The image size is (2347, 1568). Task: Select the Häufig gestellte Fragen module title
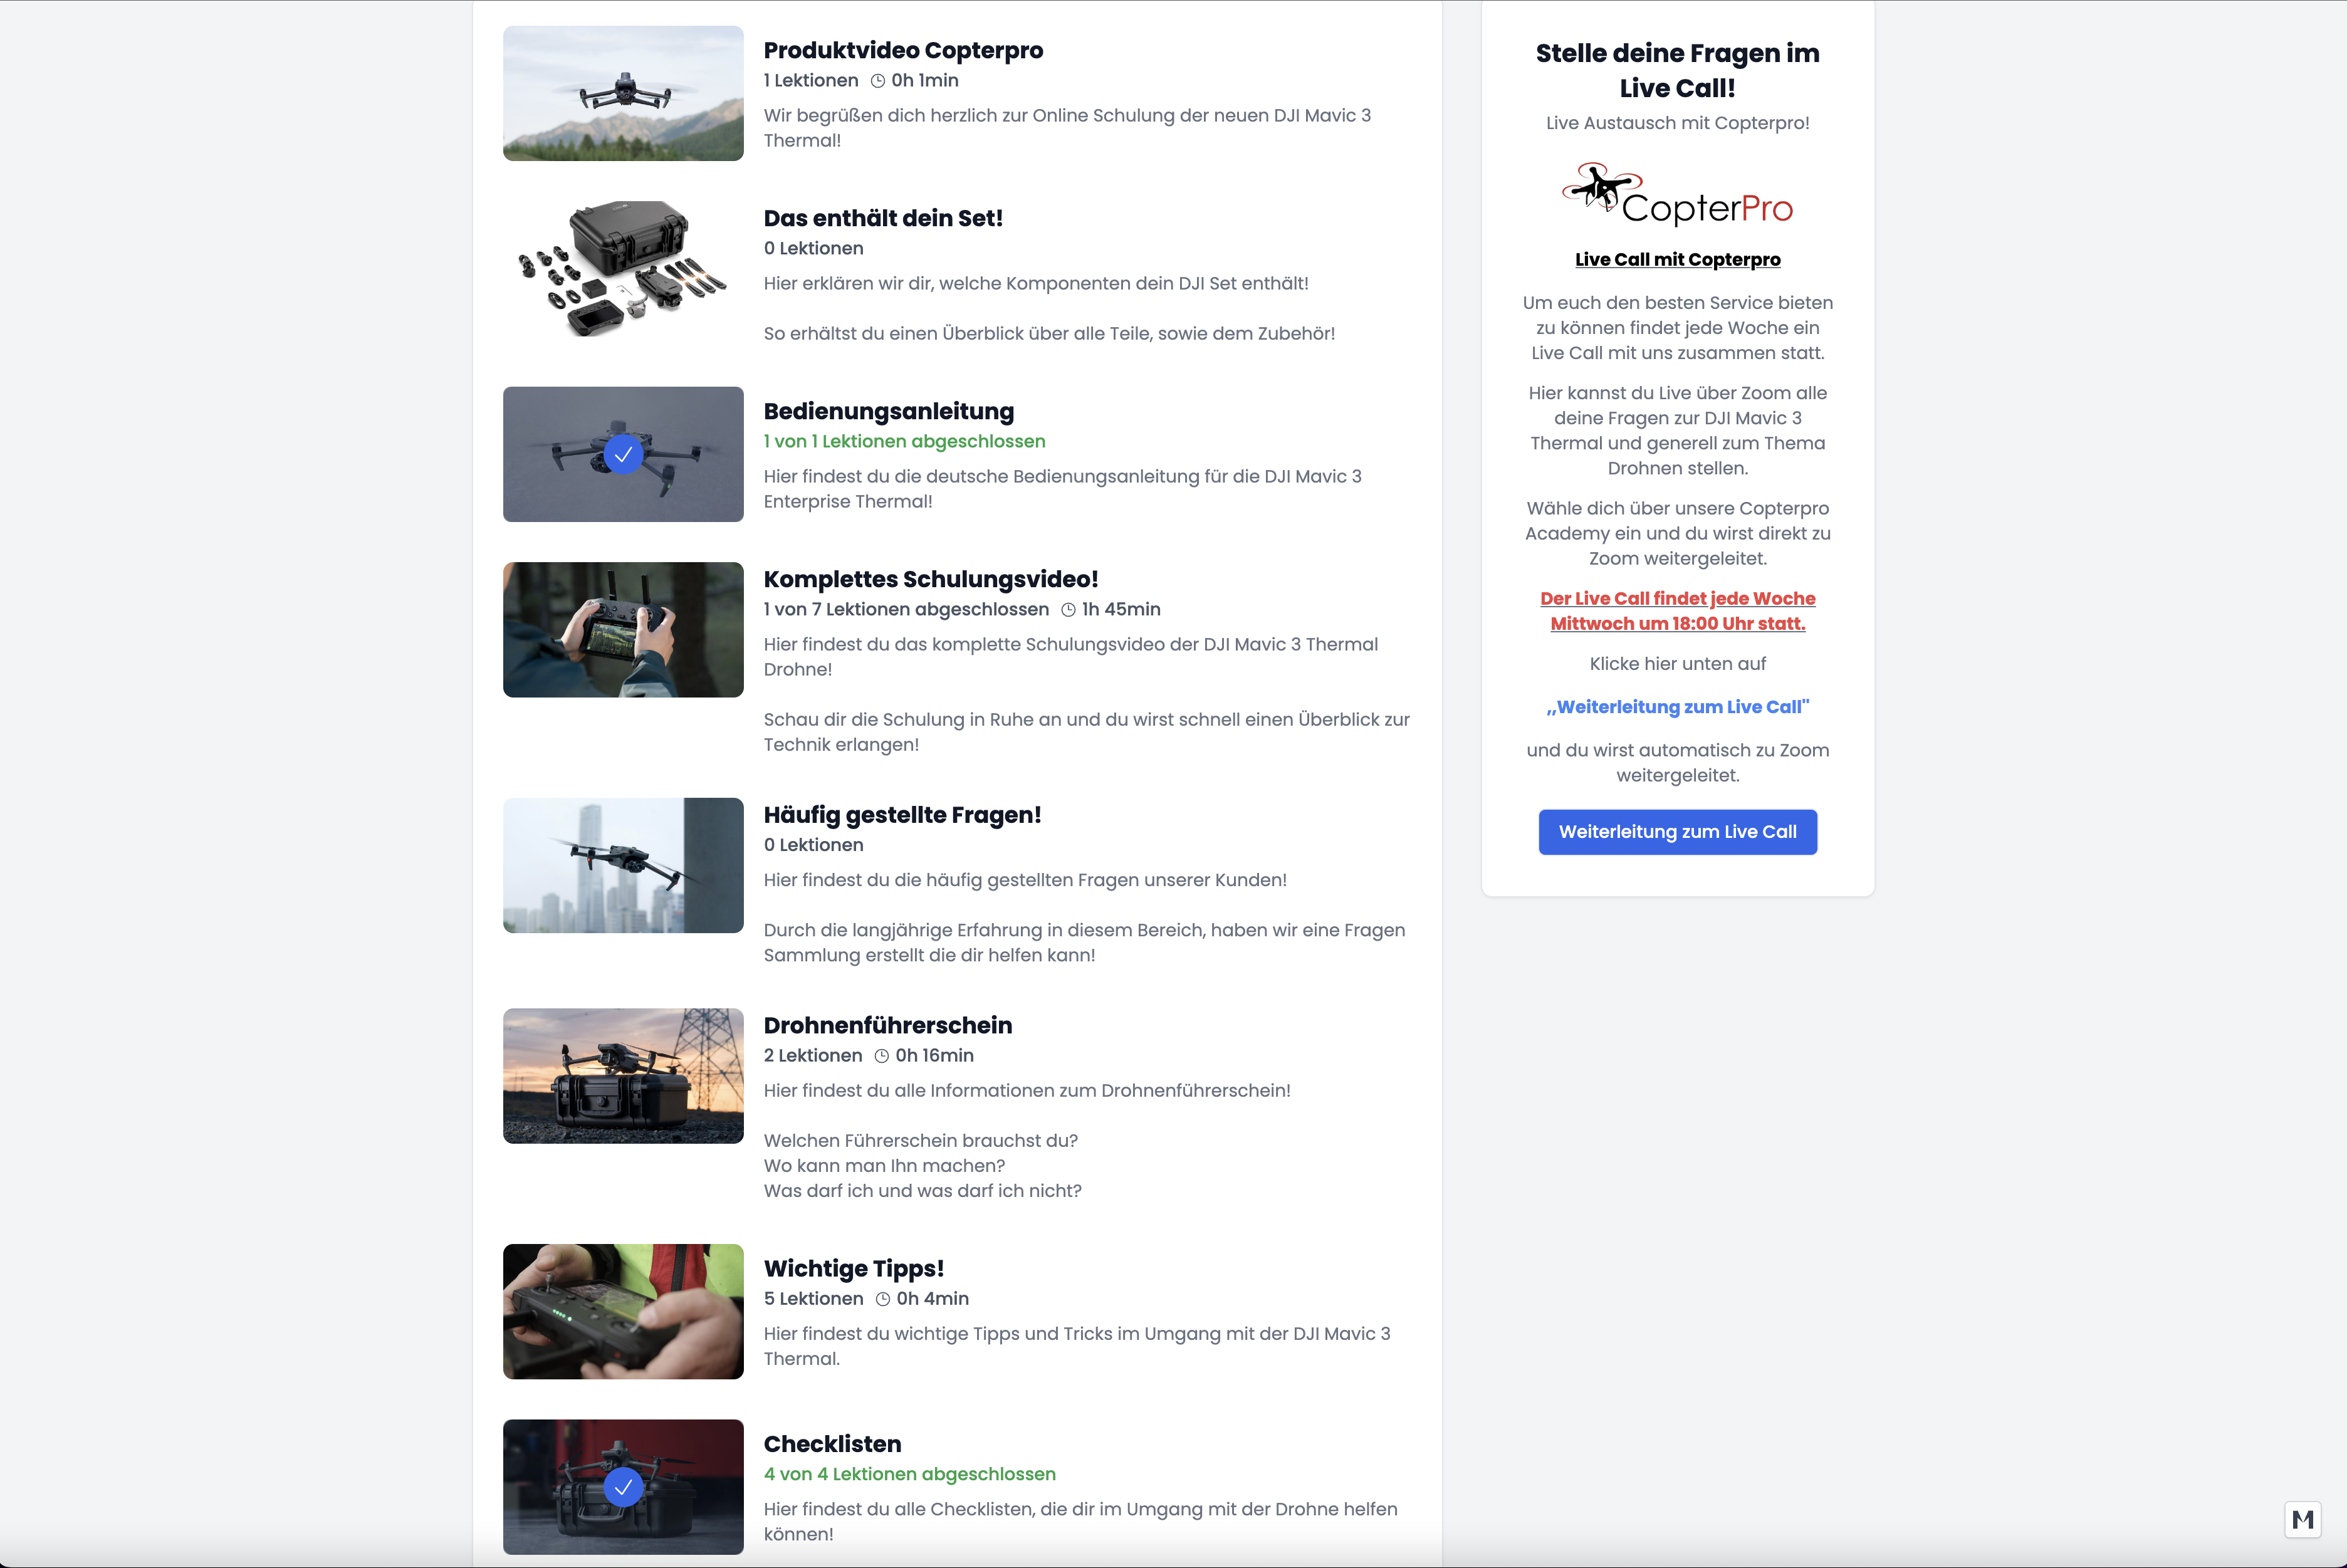click(x=901, y=815)
